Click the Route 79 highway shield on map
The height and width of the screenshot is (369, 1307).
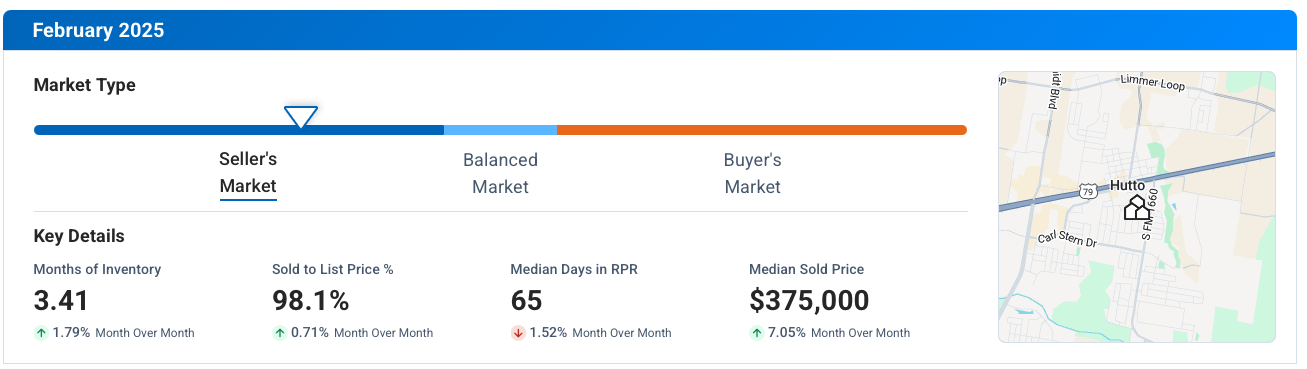1088,191
